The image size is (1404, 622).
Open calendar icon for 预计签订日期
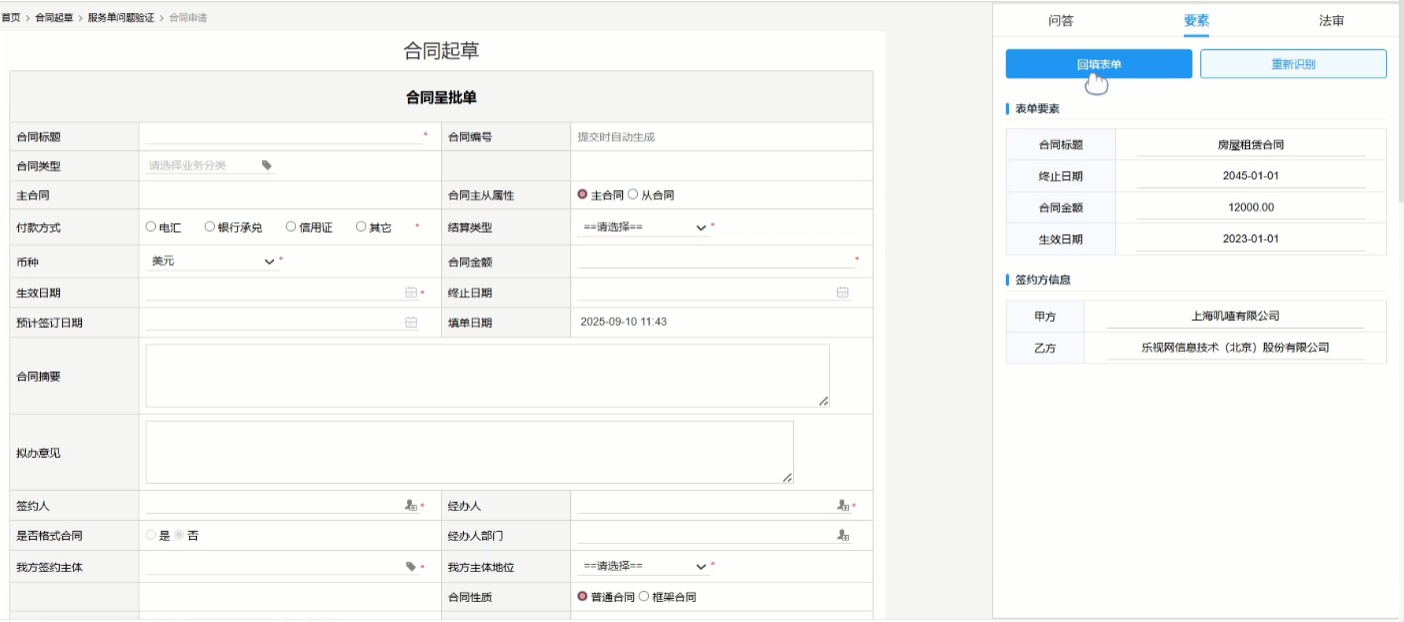pos(410,322)
